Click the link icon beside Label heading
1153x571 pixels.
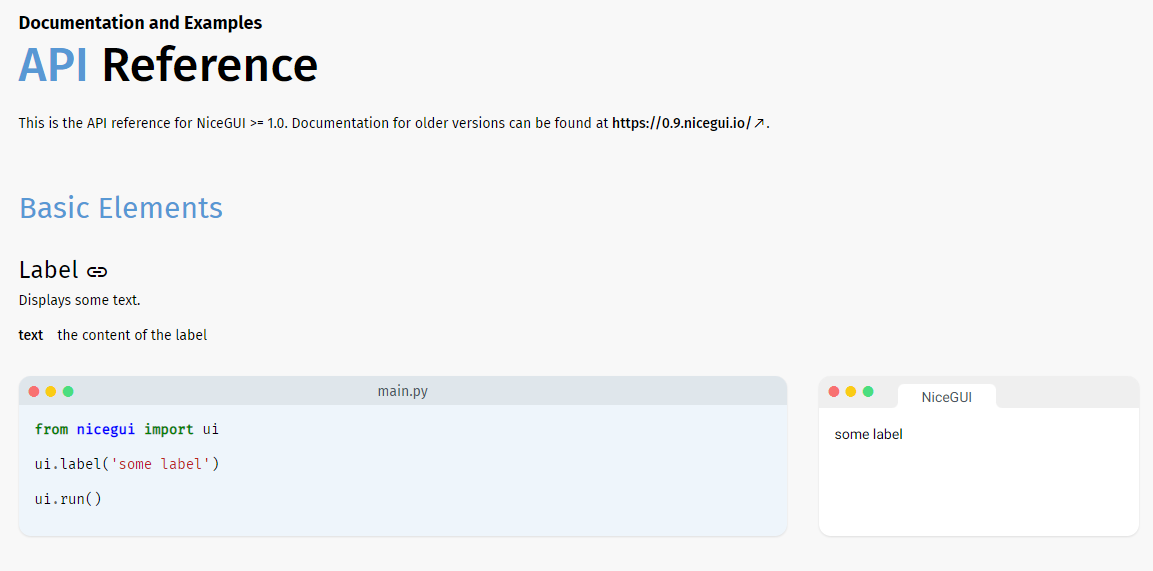coord(97,271)
